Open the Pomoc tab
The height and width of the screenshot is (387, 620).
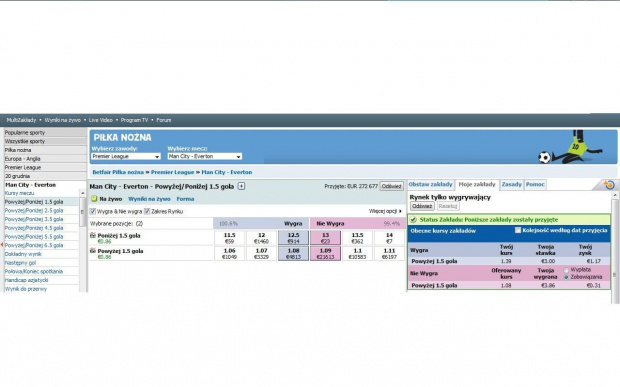535,184
